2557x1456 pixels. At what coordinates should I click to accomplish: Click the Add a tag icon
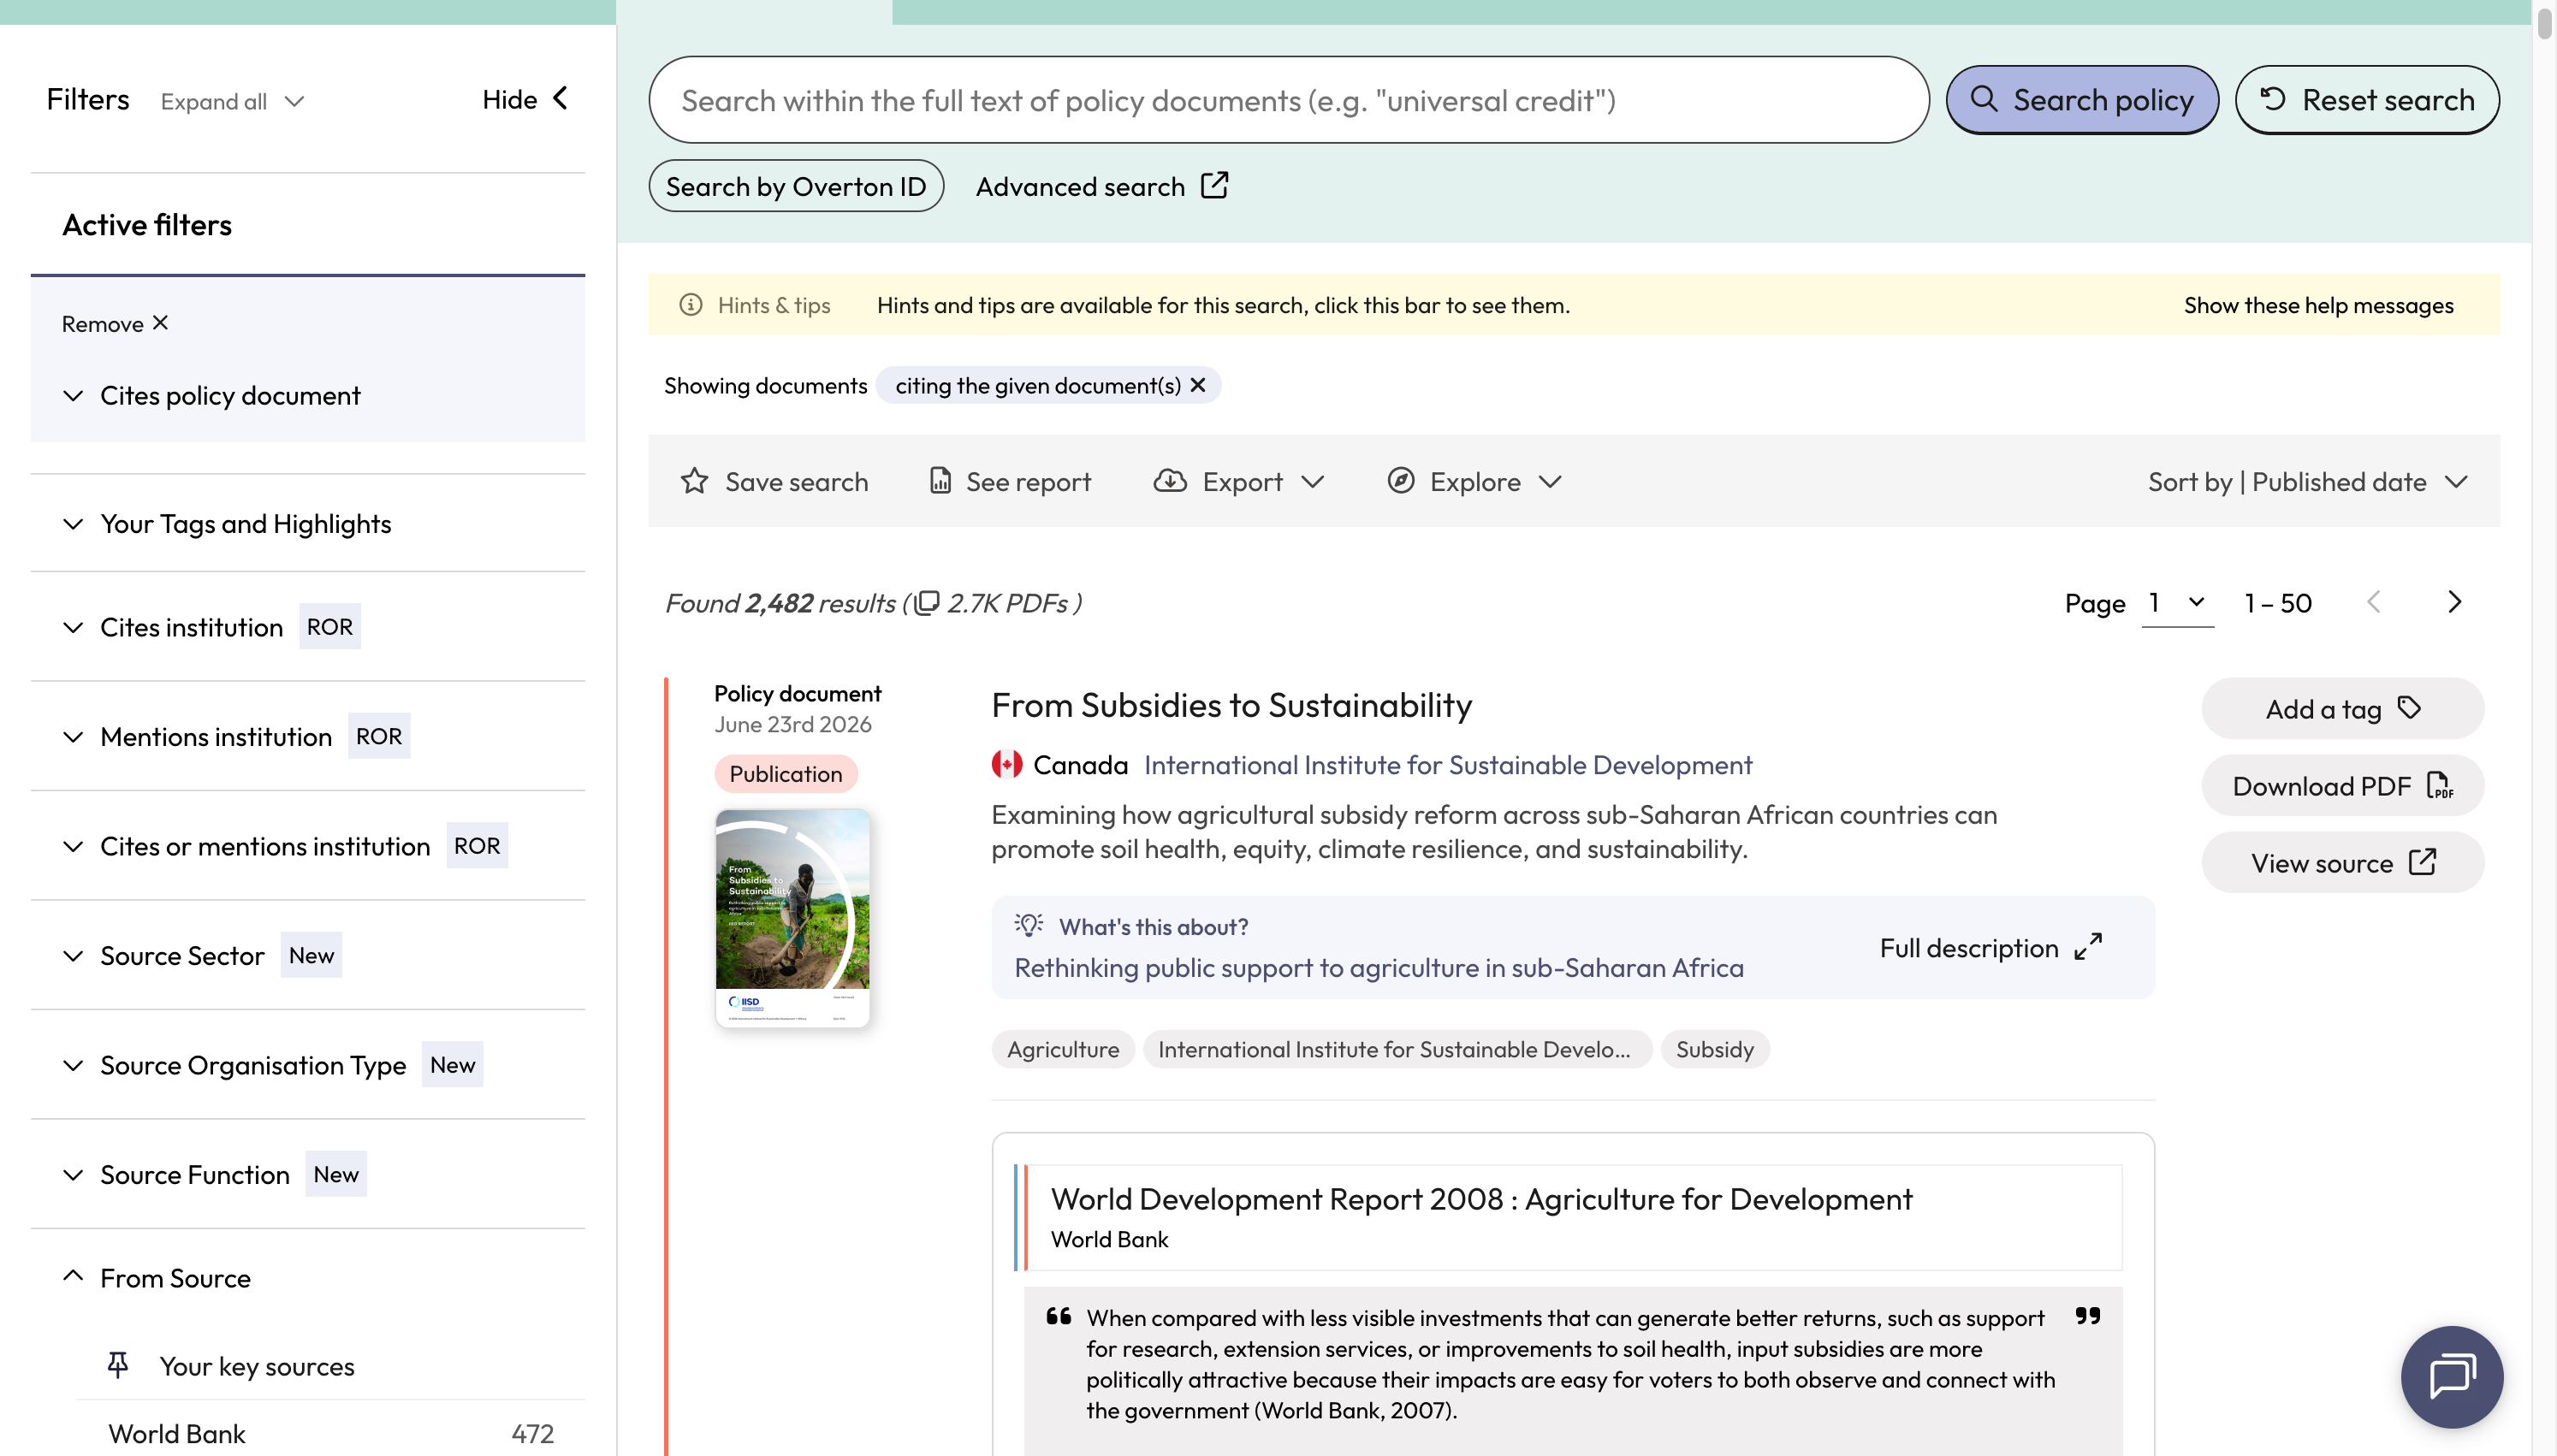coord(2410,708)
